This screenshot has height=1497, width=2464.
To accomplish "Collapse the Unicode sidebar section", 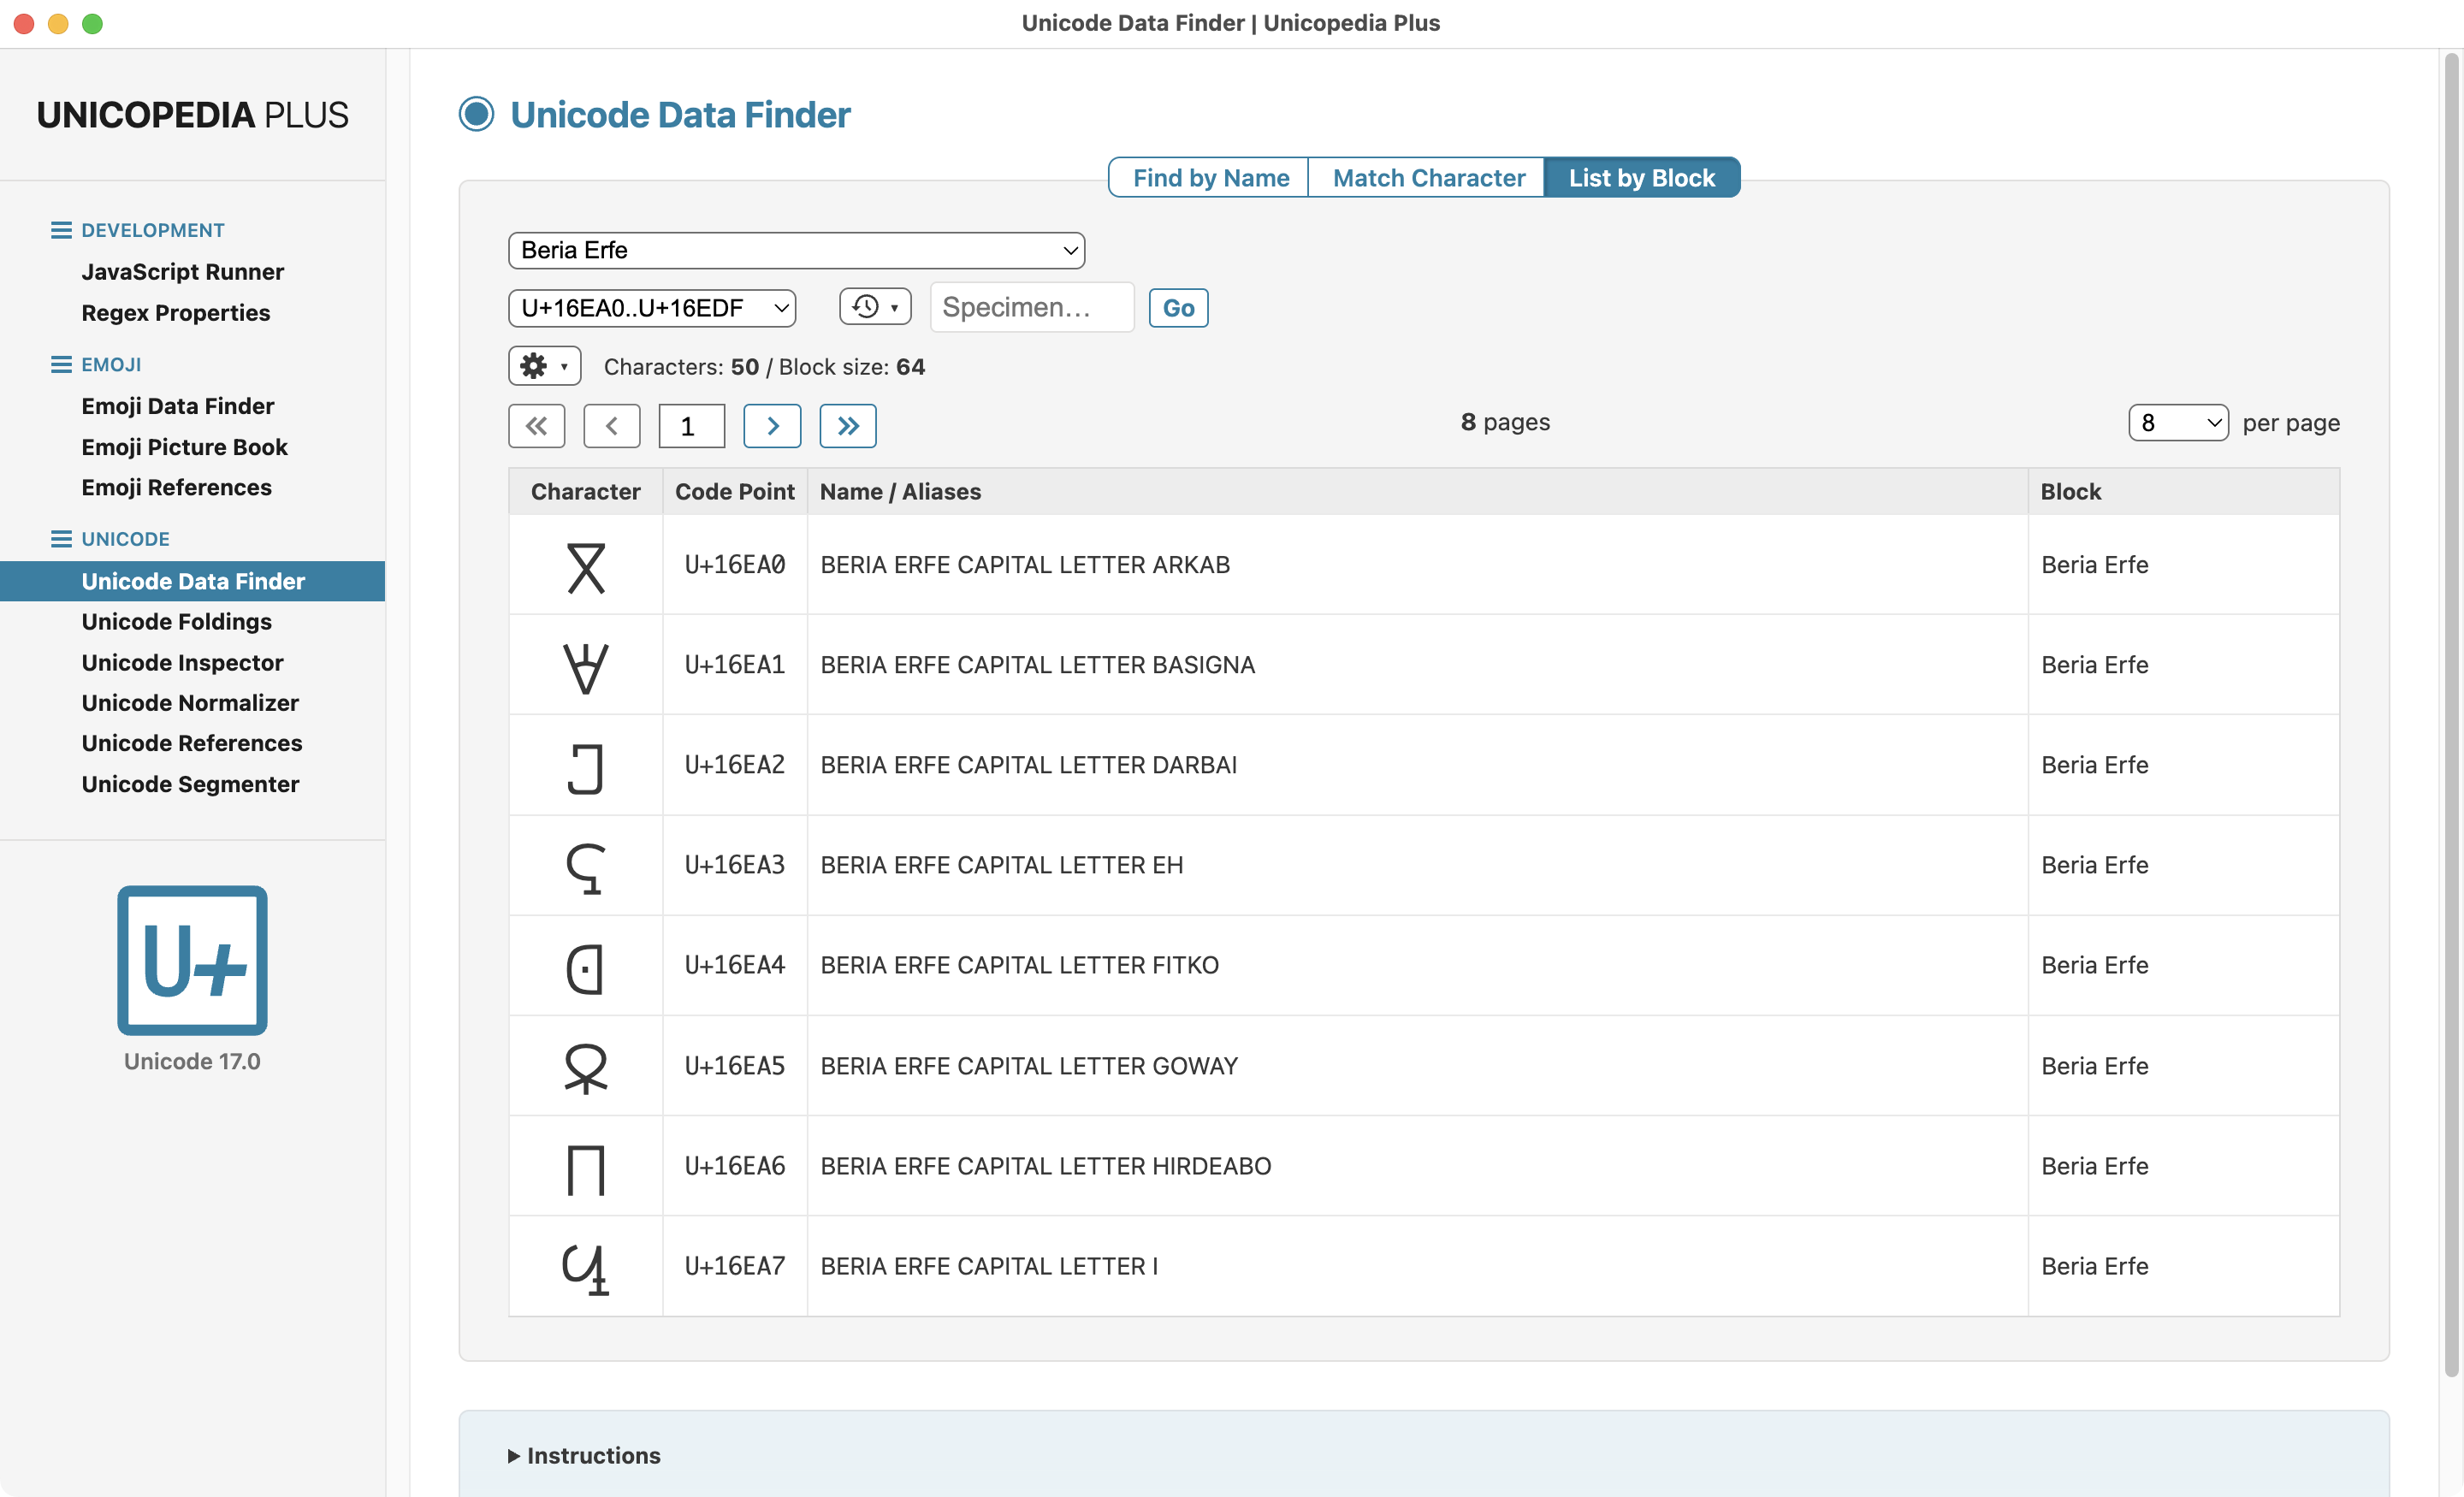I will [61, 539].
